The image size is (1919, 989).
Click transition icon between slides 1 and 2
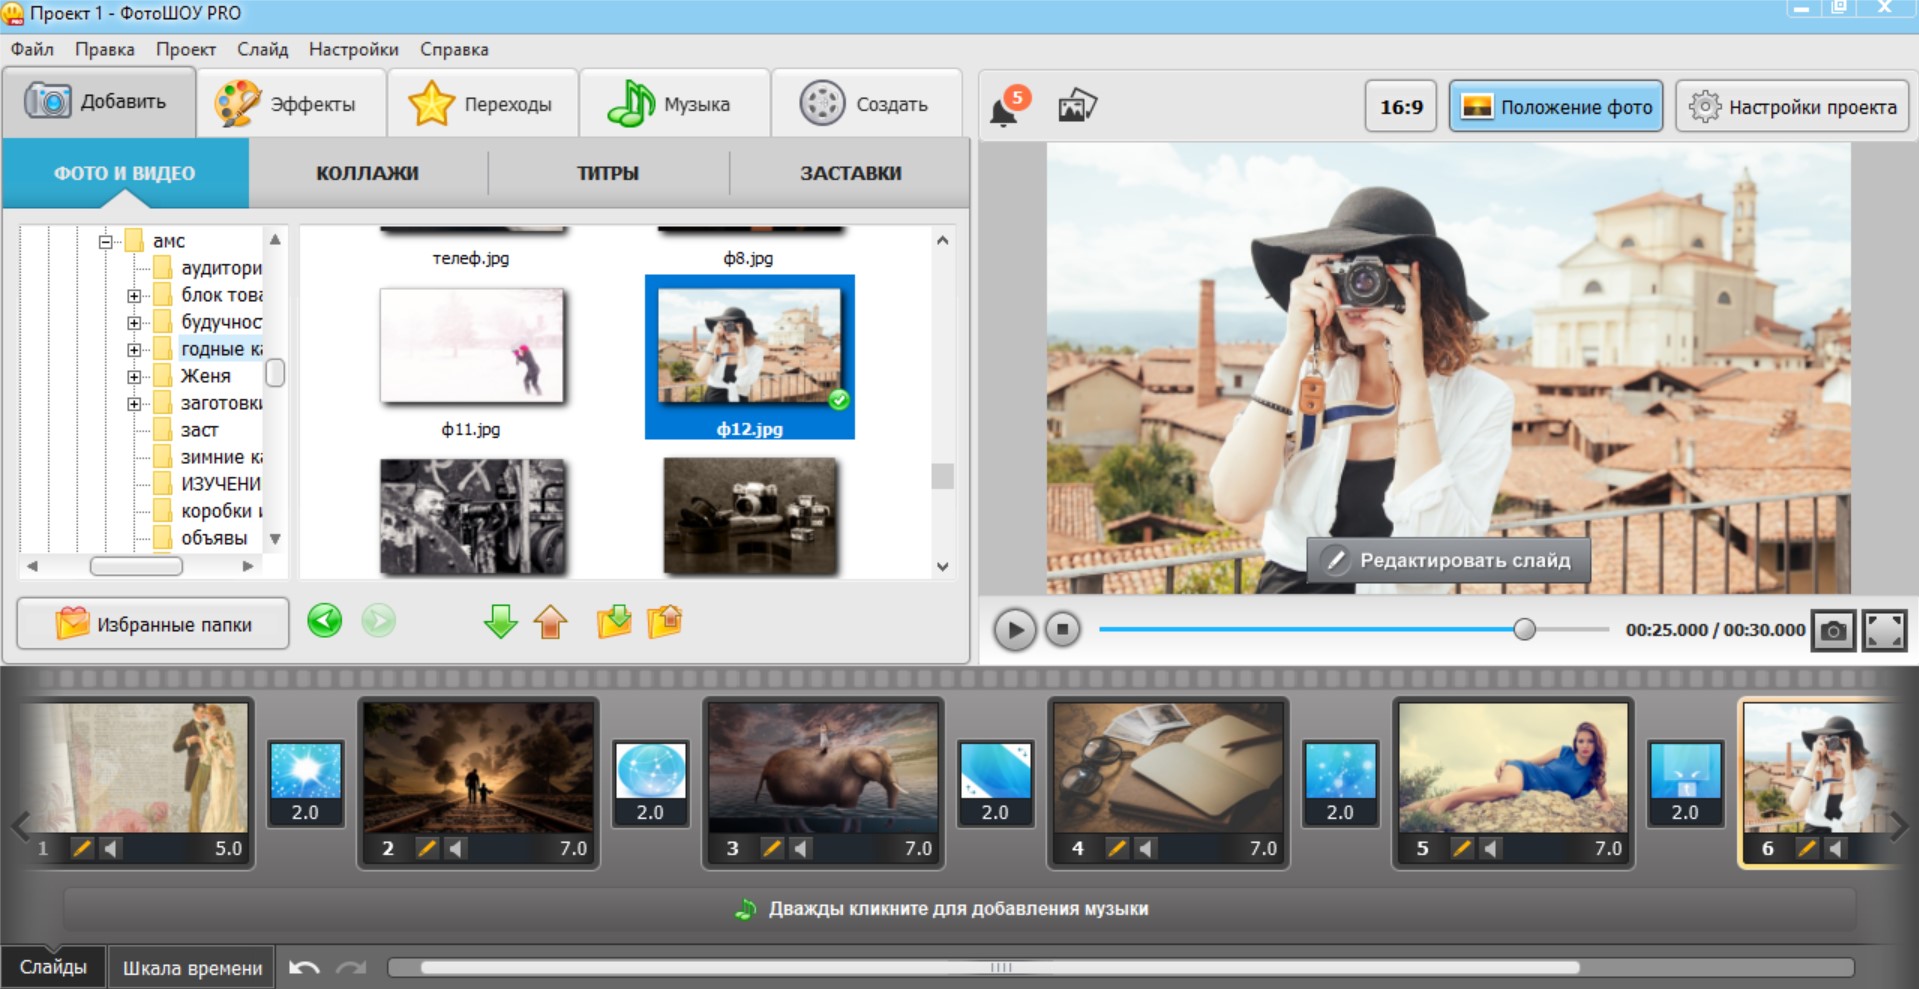(x=305, y=783)
